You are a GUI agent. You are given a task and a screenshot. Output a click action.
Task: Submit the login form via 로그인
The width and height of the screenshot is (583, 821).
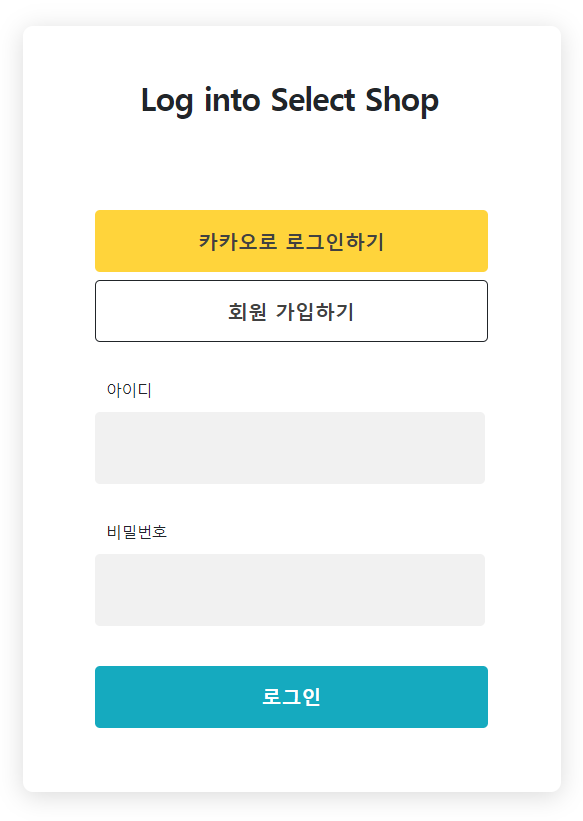tap(291, 696)
